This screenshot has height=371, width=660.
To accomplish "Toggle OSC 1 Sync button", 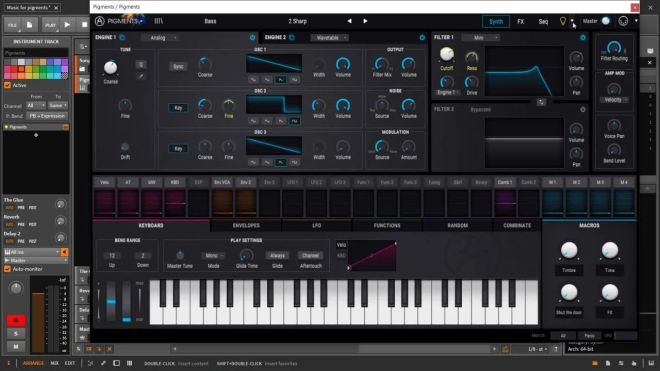I will point(178,67).
